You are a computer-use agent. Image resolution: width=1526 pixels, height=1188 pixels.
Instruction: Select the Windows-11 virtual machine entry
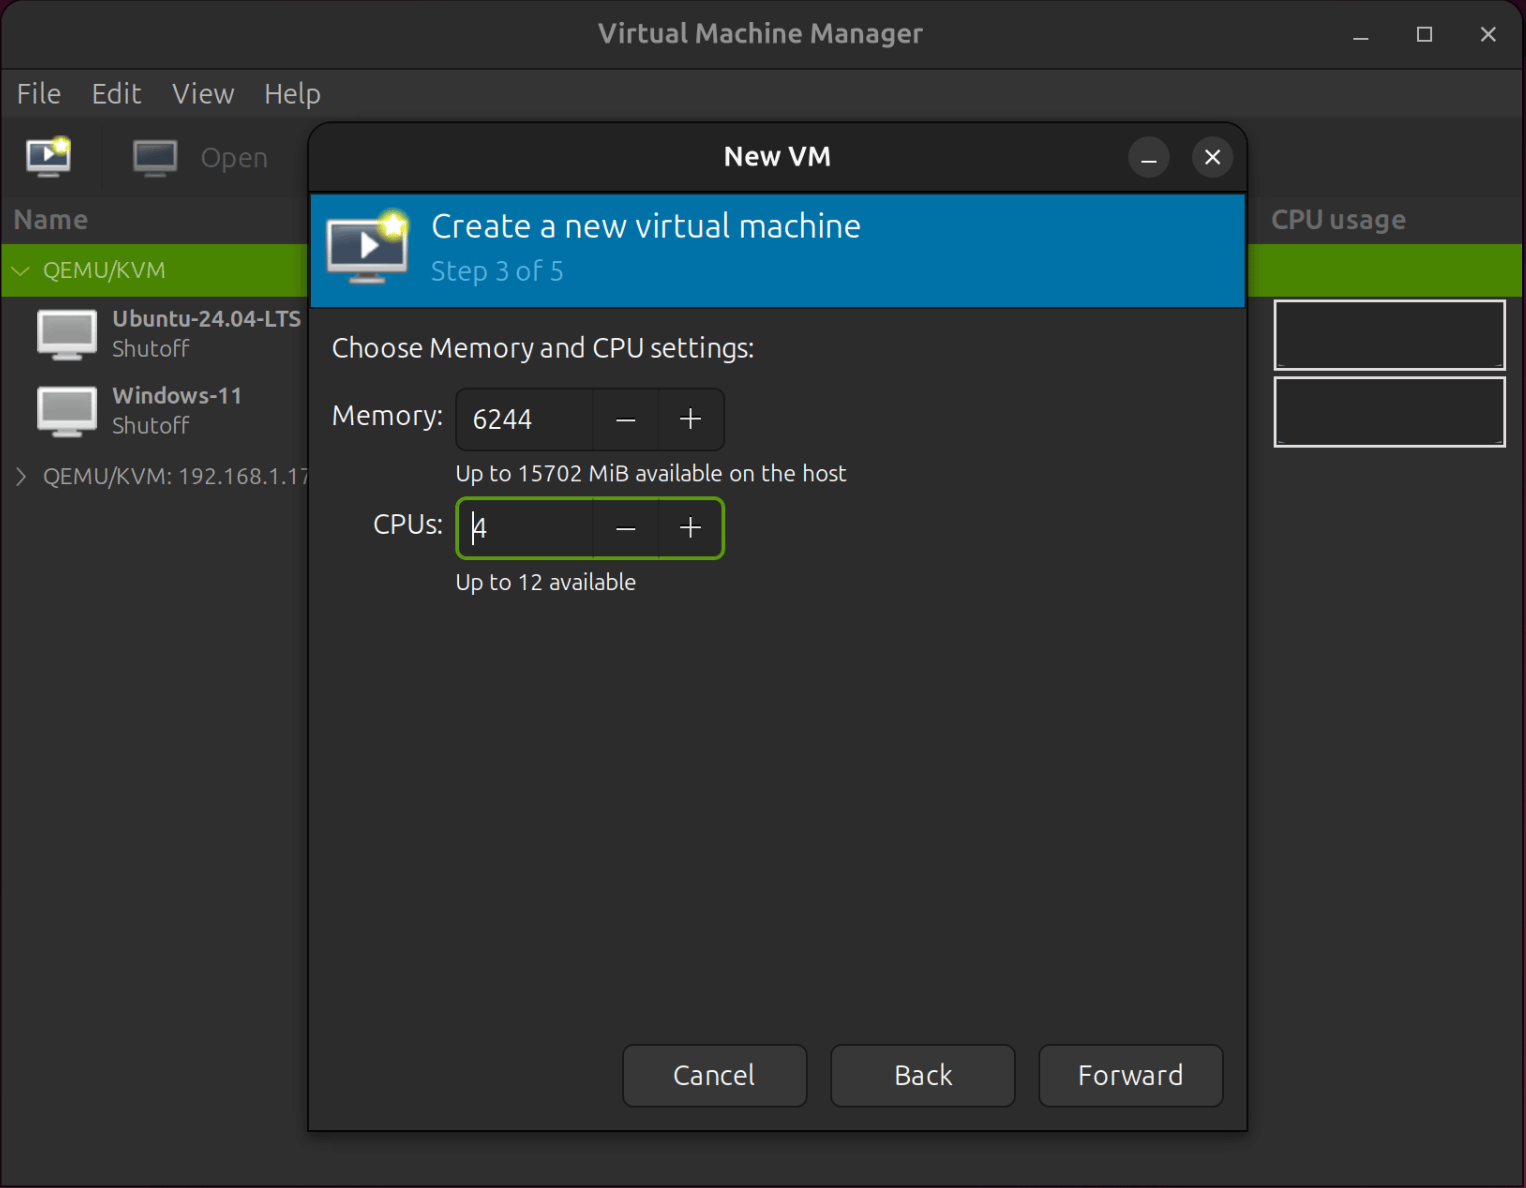177,409
